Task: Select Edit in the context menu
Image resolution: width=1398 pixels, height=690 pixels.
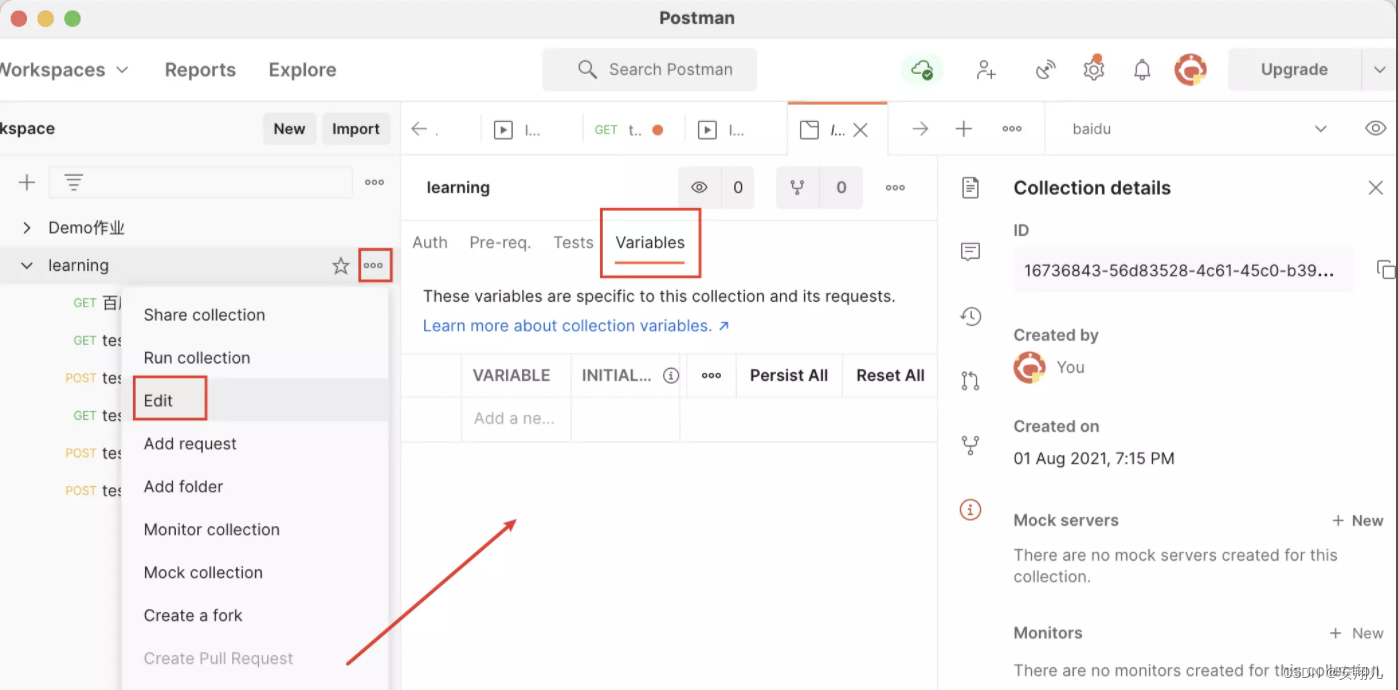Action: pos(158,401)
